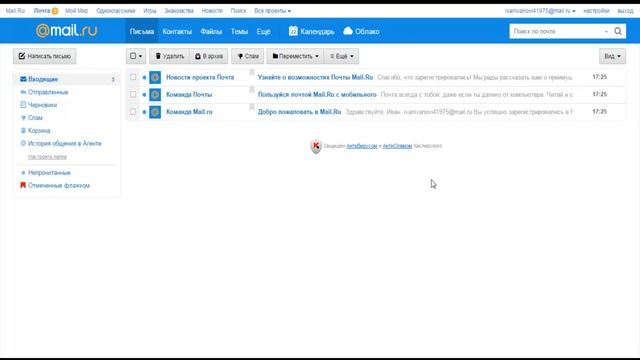Click the Спам toolbar button
Image resolution: width=640 pixels, height=360 pixels.
[248, 56]
